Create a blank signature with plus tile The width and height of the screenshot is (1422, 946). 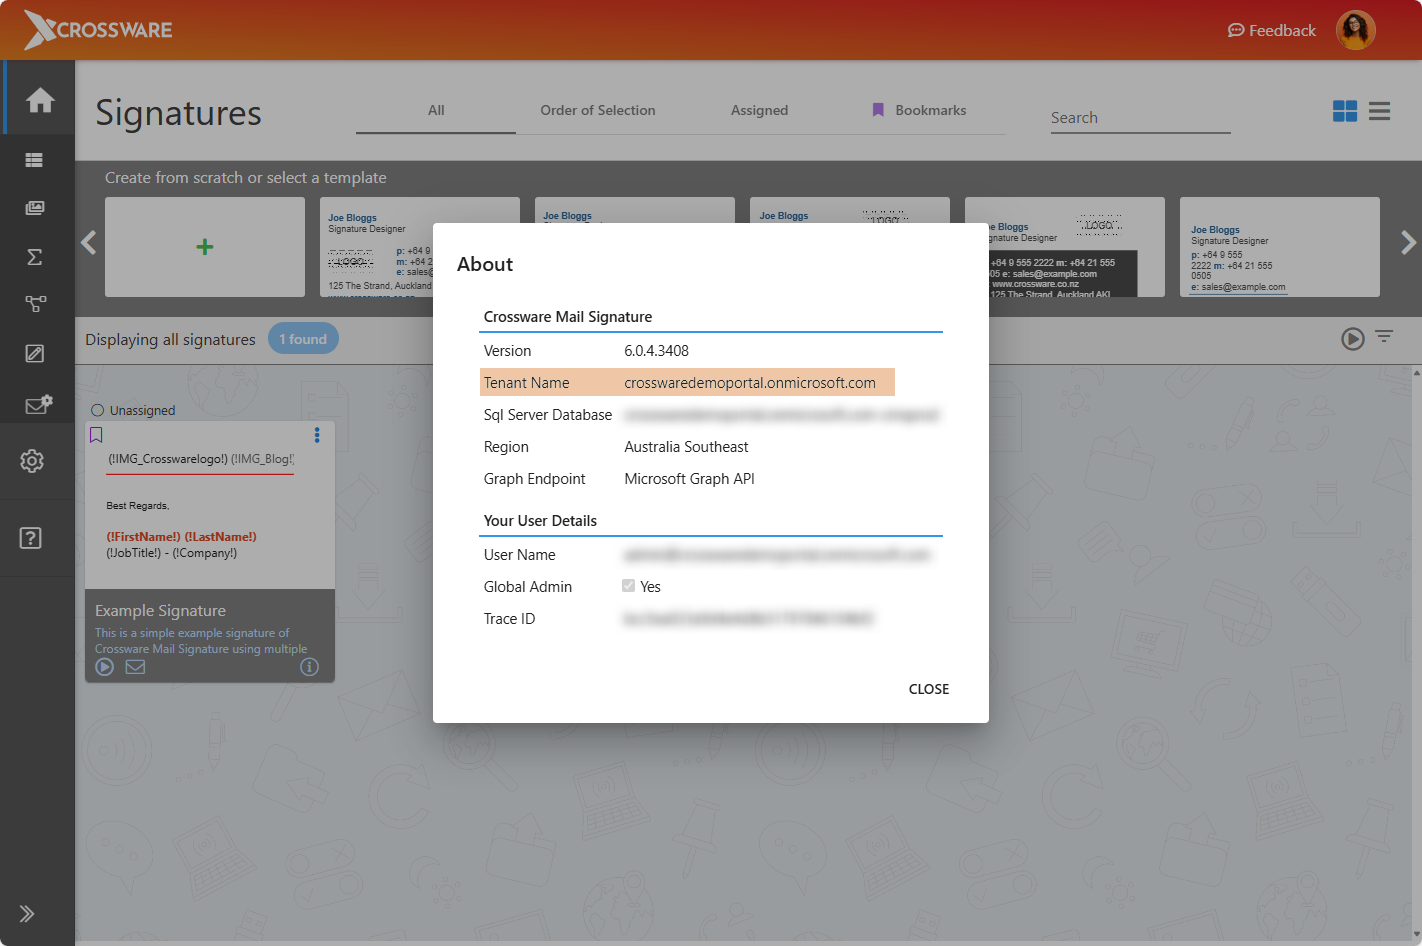(x=205, y=247)
